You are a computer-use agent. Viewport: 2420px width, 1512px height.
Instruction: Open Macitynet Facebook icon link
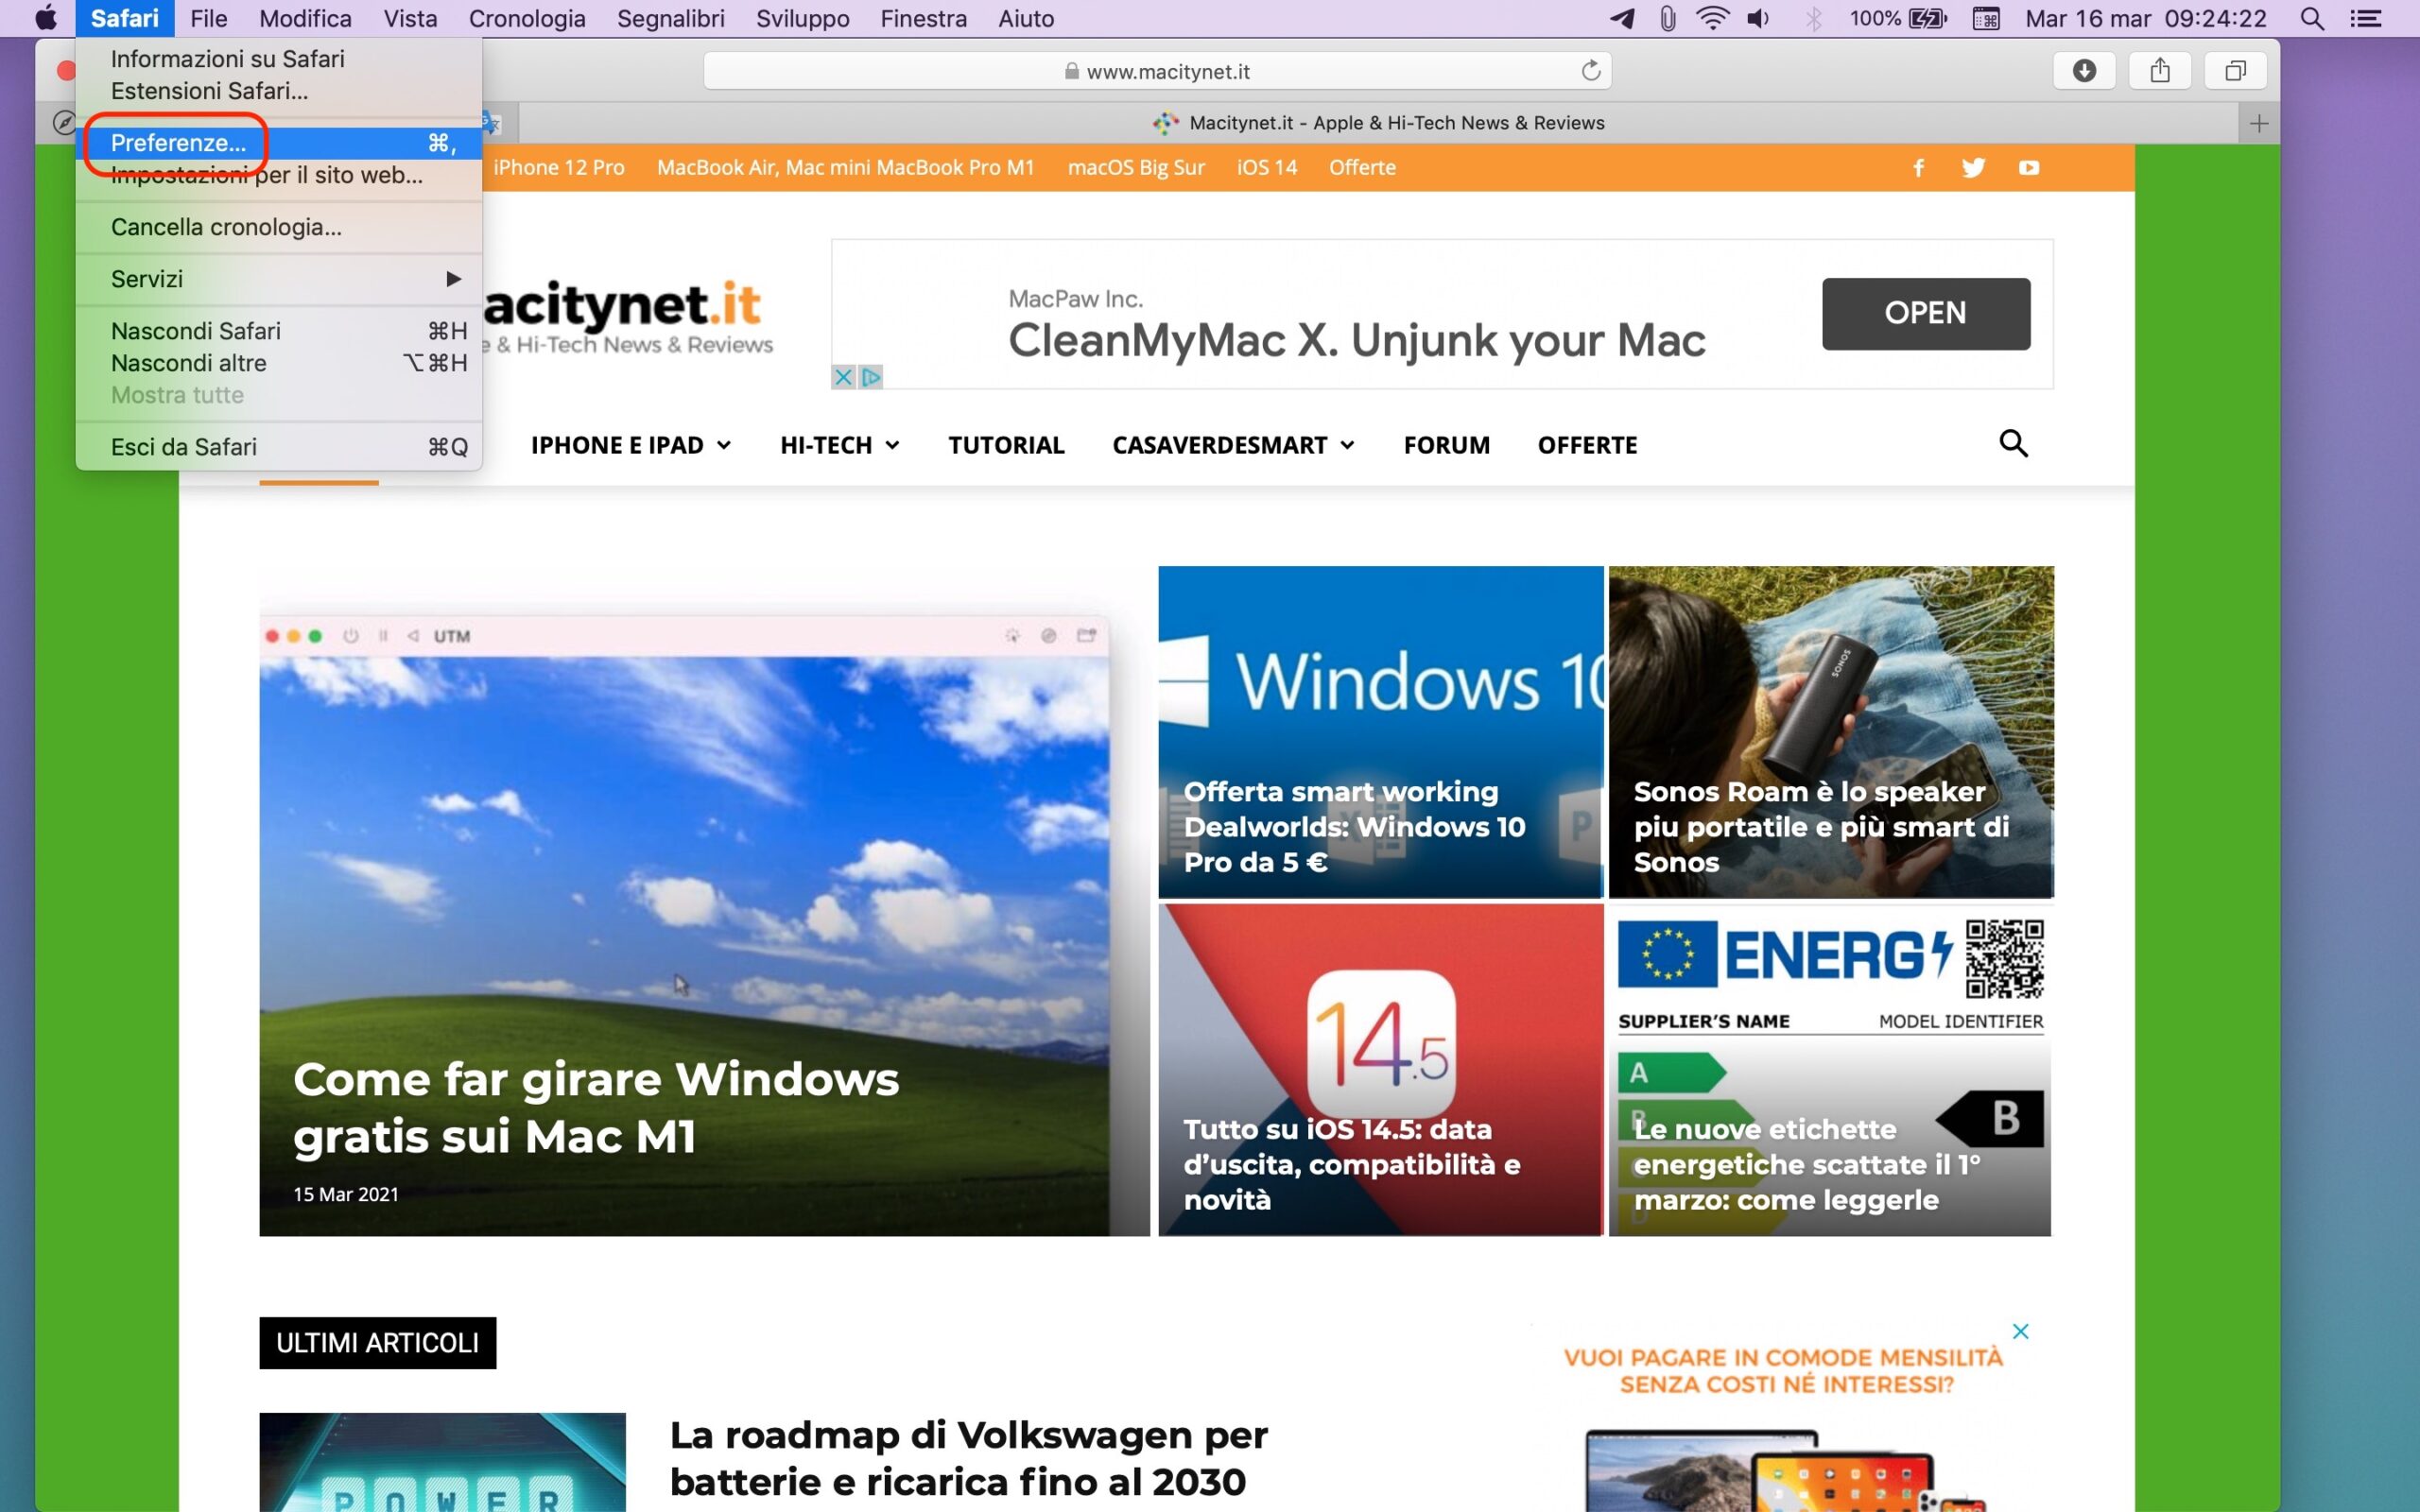[1918, 168]
